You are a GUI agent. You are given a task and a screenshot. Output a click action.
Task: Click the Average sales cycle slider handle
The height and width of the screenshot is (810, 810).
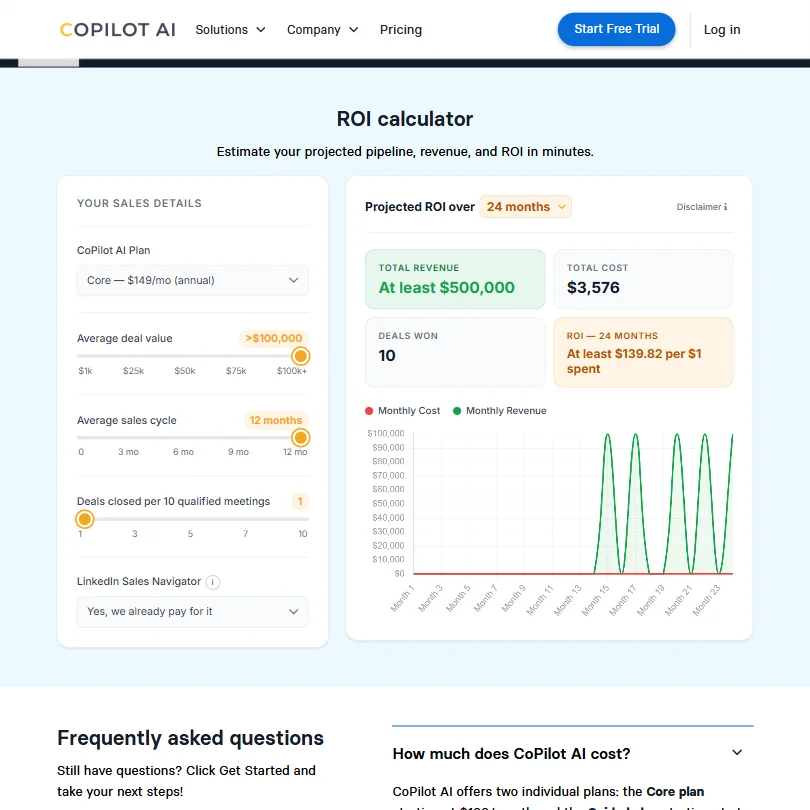coord(300,438)
